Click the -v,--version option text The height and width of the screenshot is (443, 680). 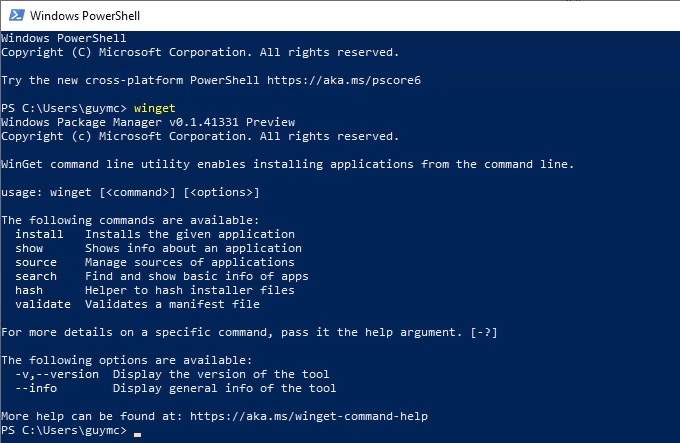(x=57, y=374)
